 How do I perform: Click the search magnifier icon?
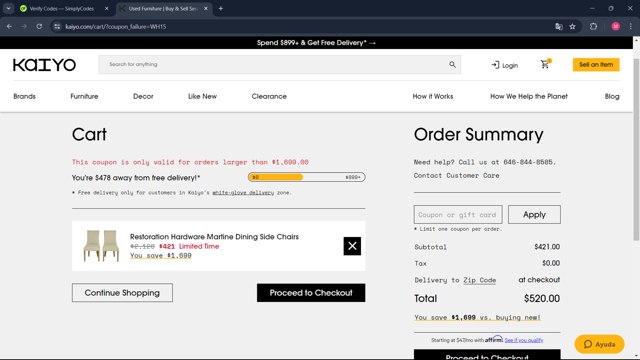[x=452, y=64]
